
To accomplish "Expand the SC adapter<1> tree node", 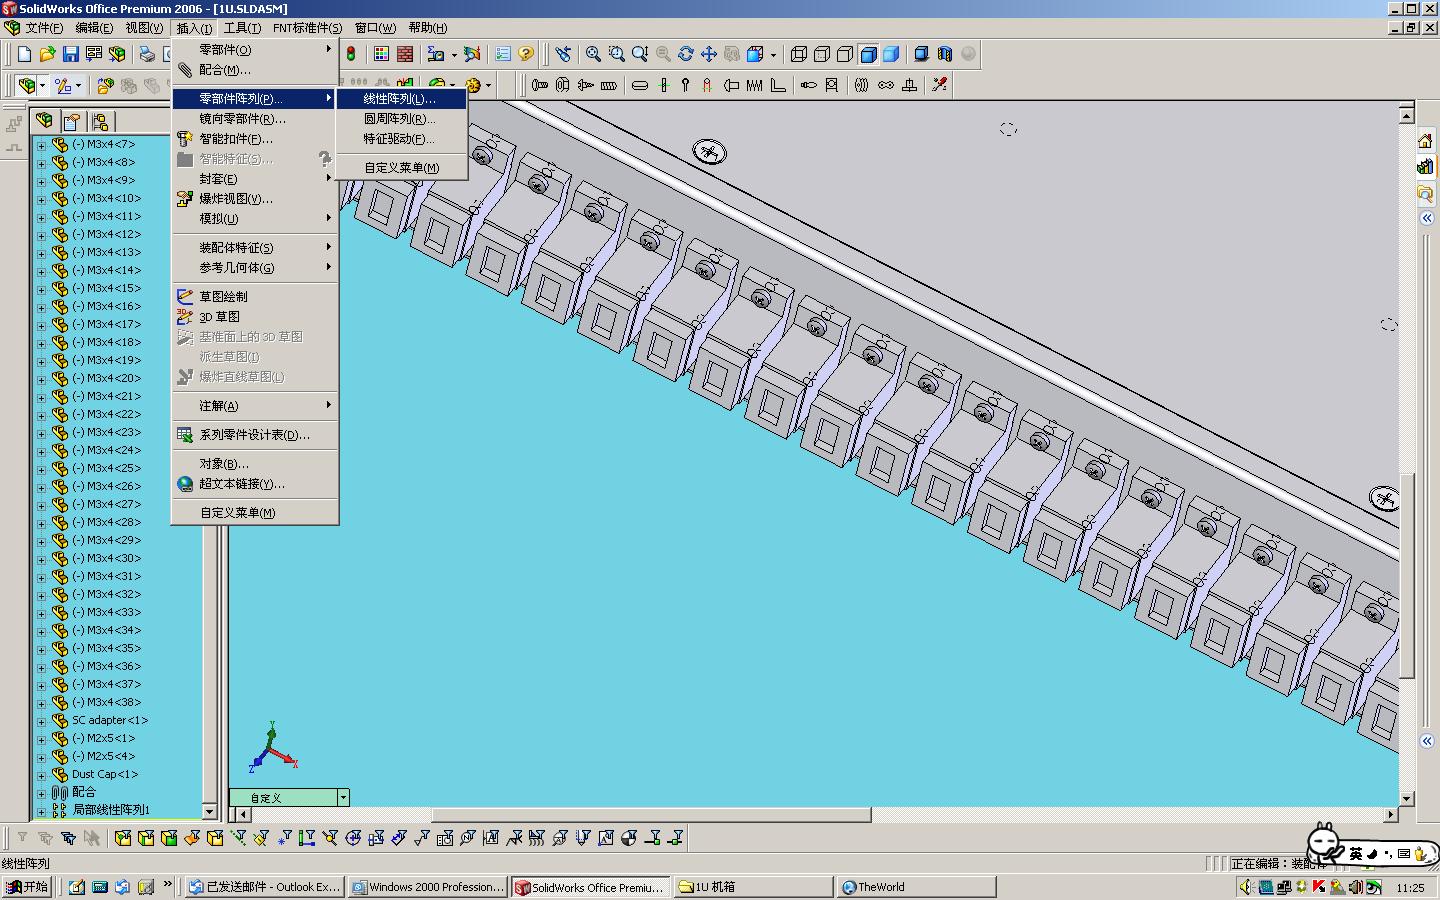I will click(x=41, y=721).
